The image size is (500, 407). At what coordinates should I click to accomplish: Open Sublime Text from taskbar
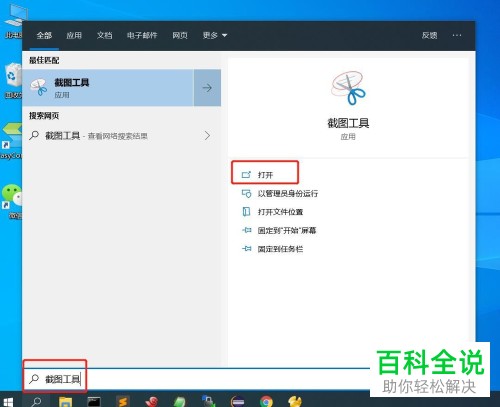point(123,402)
